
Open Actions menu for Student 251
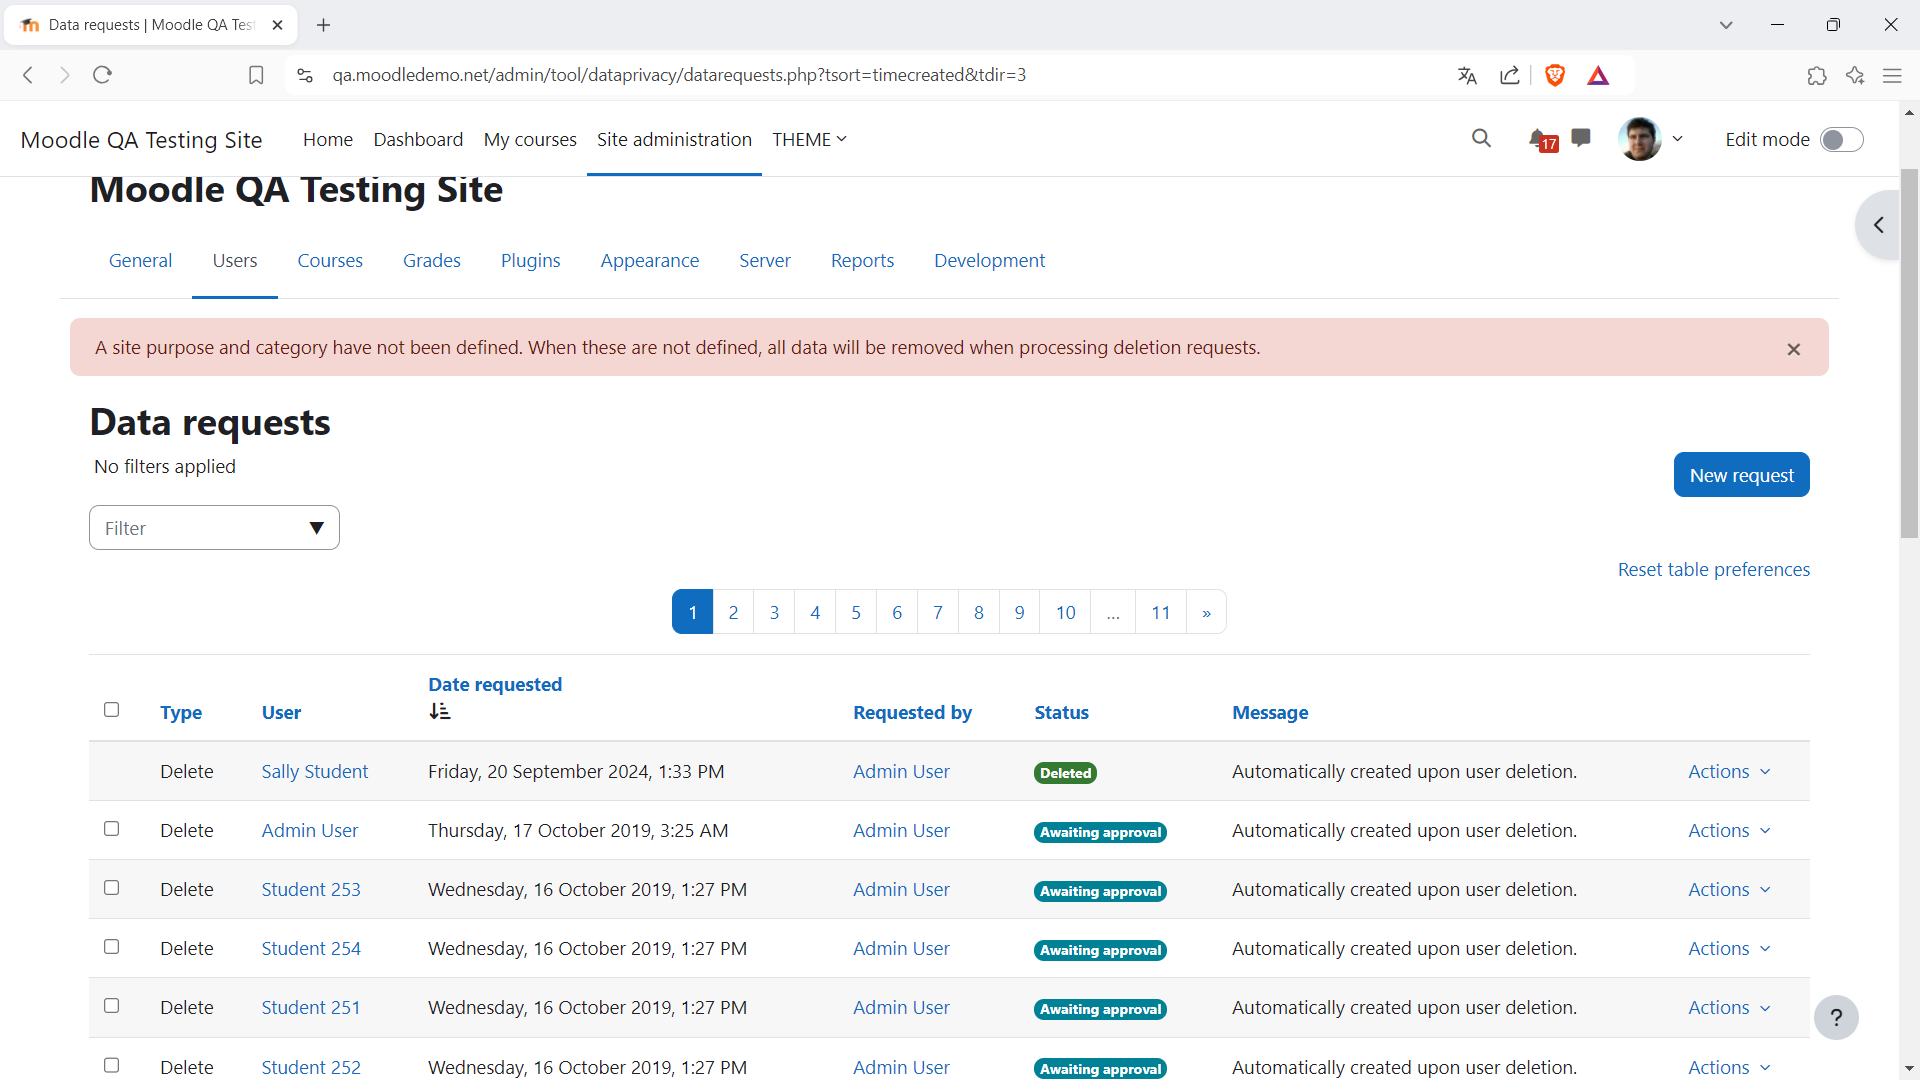tap(1729, 1008)
